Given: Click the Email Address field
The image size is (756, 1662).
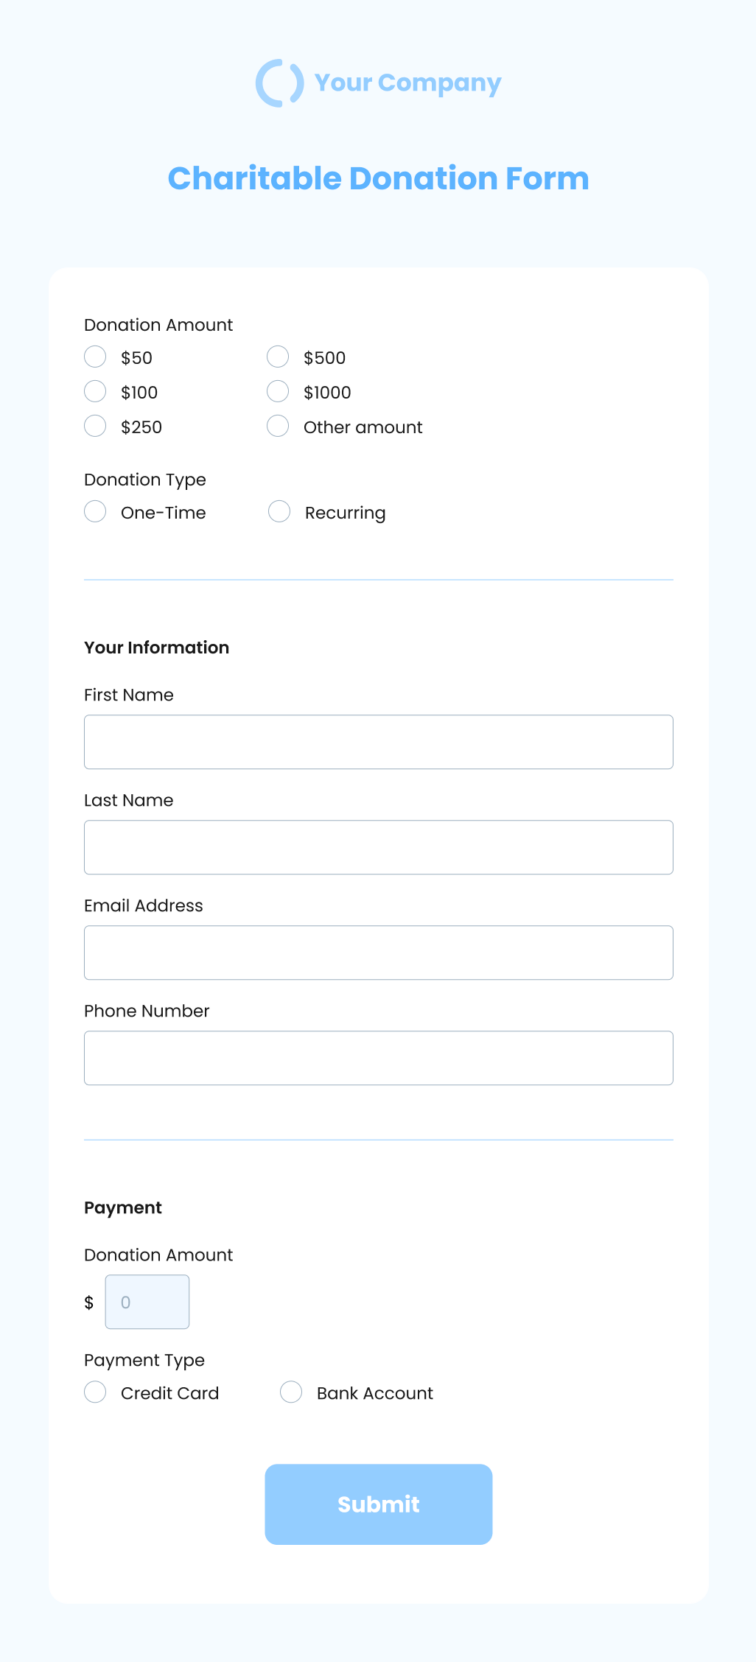Looking at the screenshot, I should click(378, 952).
